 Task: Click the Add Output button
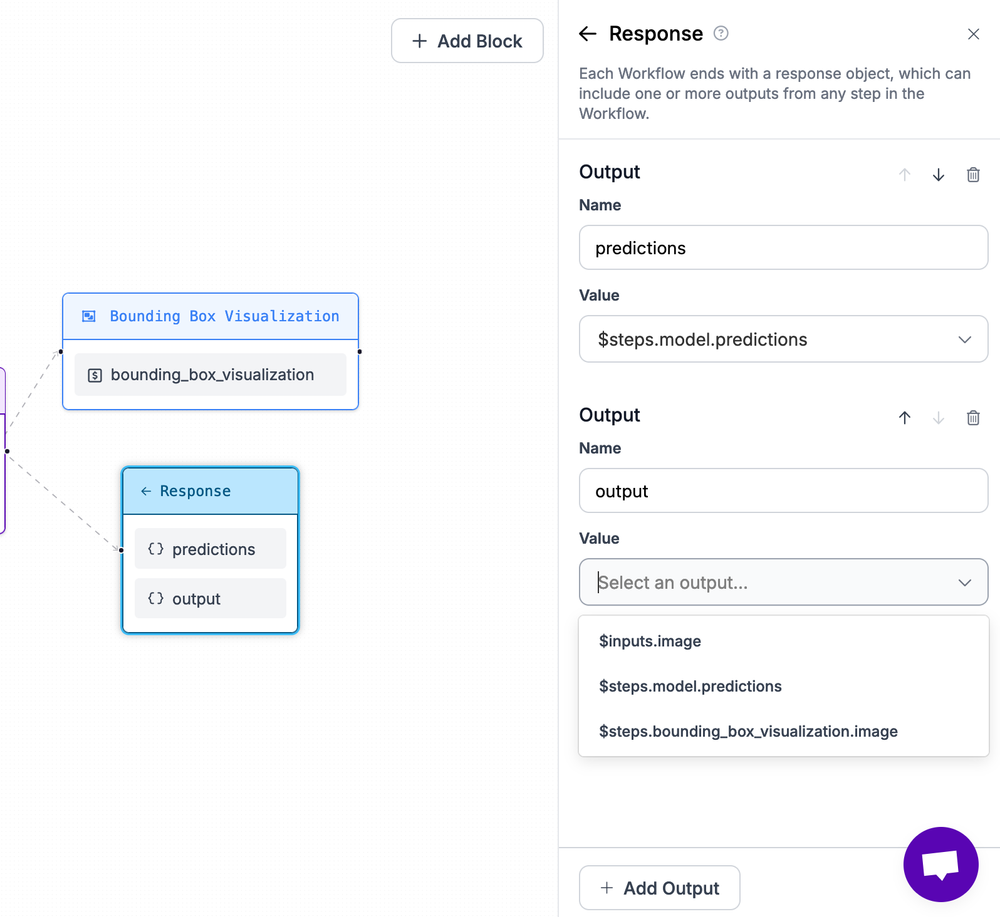pyautogui.click(x=659, y=887)
